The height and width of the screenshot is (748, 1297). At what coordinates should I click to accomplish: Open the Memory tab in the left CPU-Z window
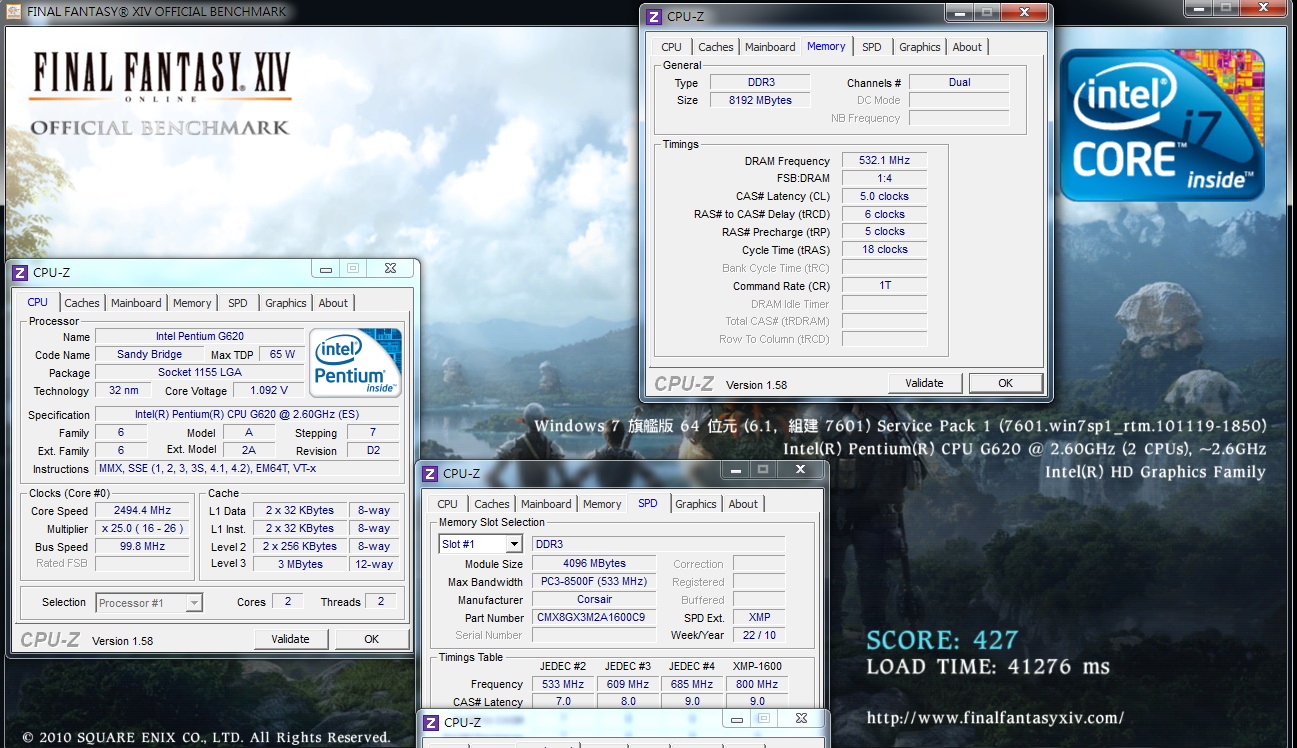click(x=192, y=303)
